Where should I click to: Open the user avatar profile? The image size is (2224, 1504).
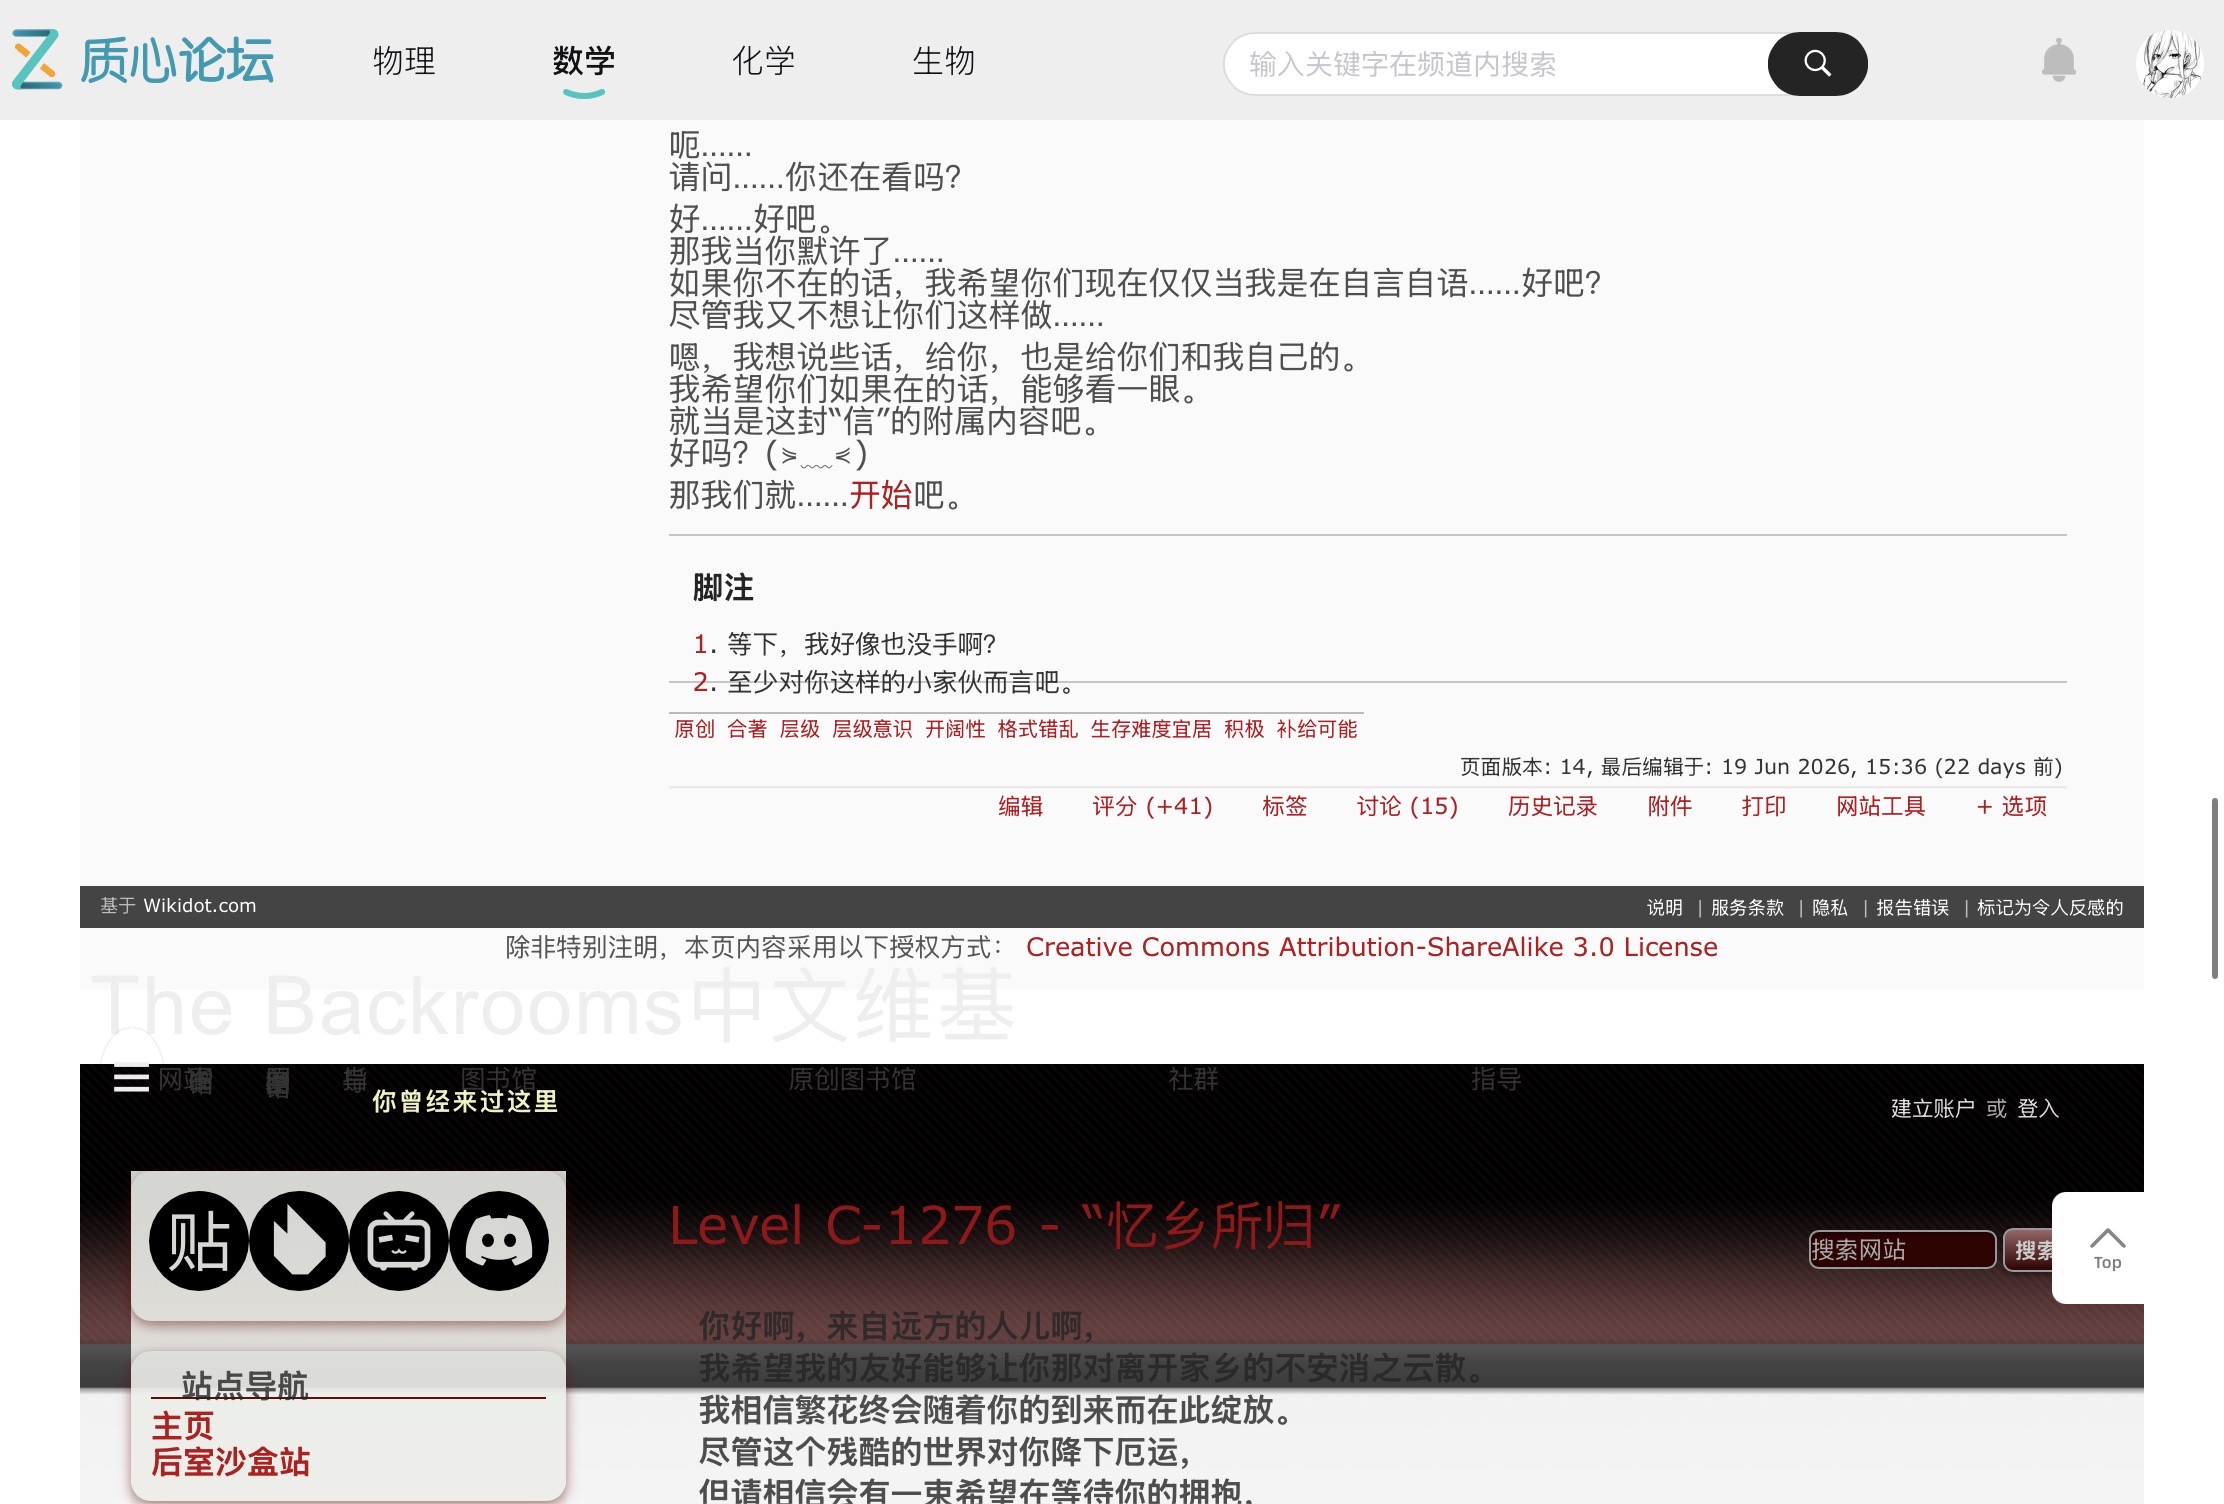2168,63
